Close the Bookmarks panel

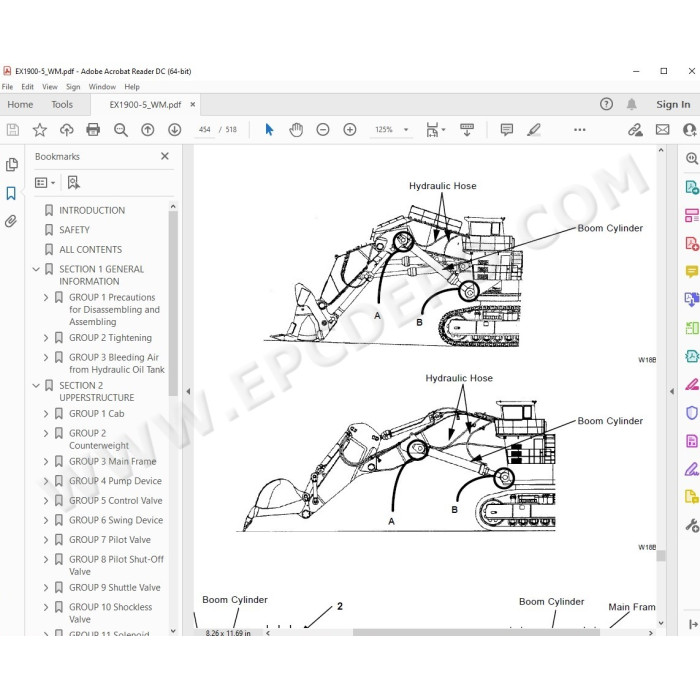165,156
